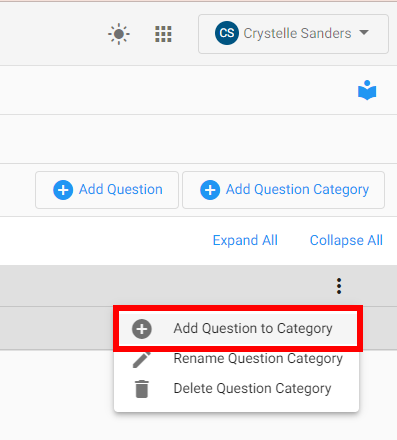Click the CS user avatar
Viewport: 397px width, 440px height.
click(x=227, y=33)
